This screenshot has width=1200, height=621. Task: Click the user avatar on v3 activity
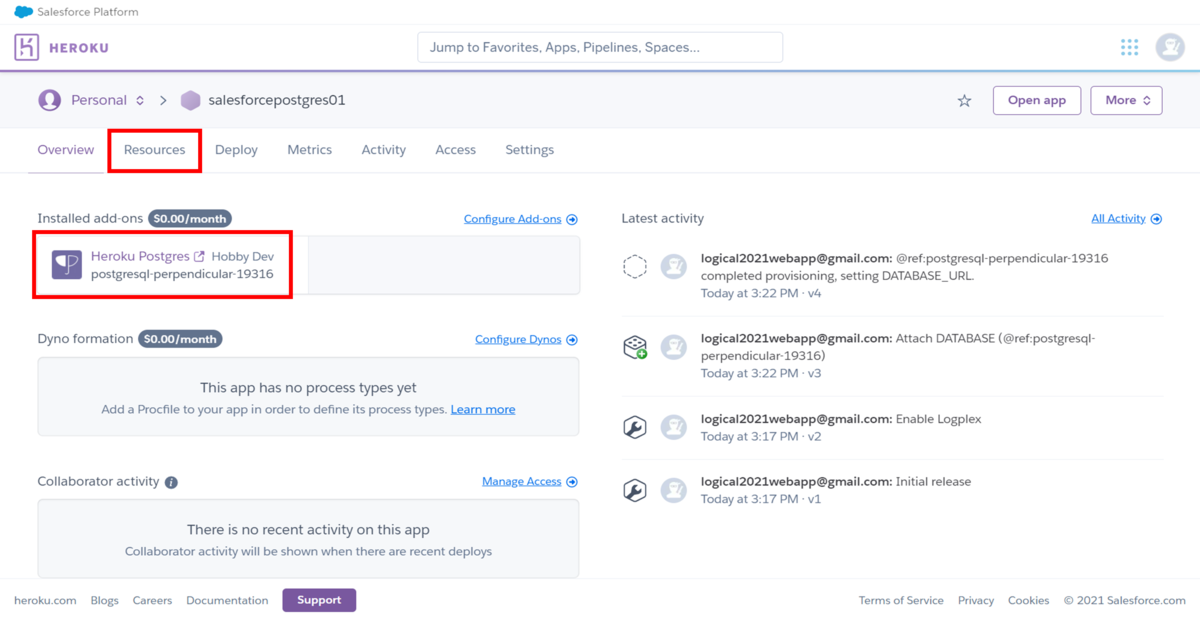tap(674, 347)
